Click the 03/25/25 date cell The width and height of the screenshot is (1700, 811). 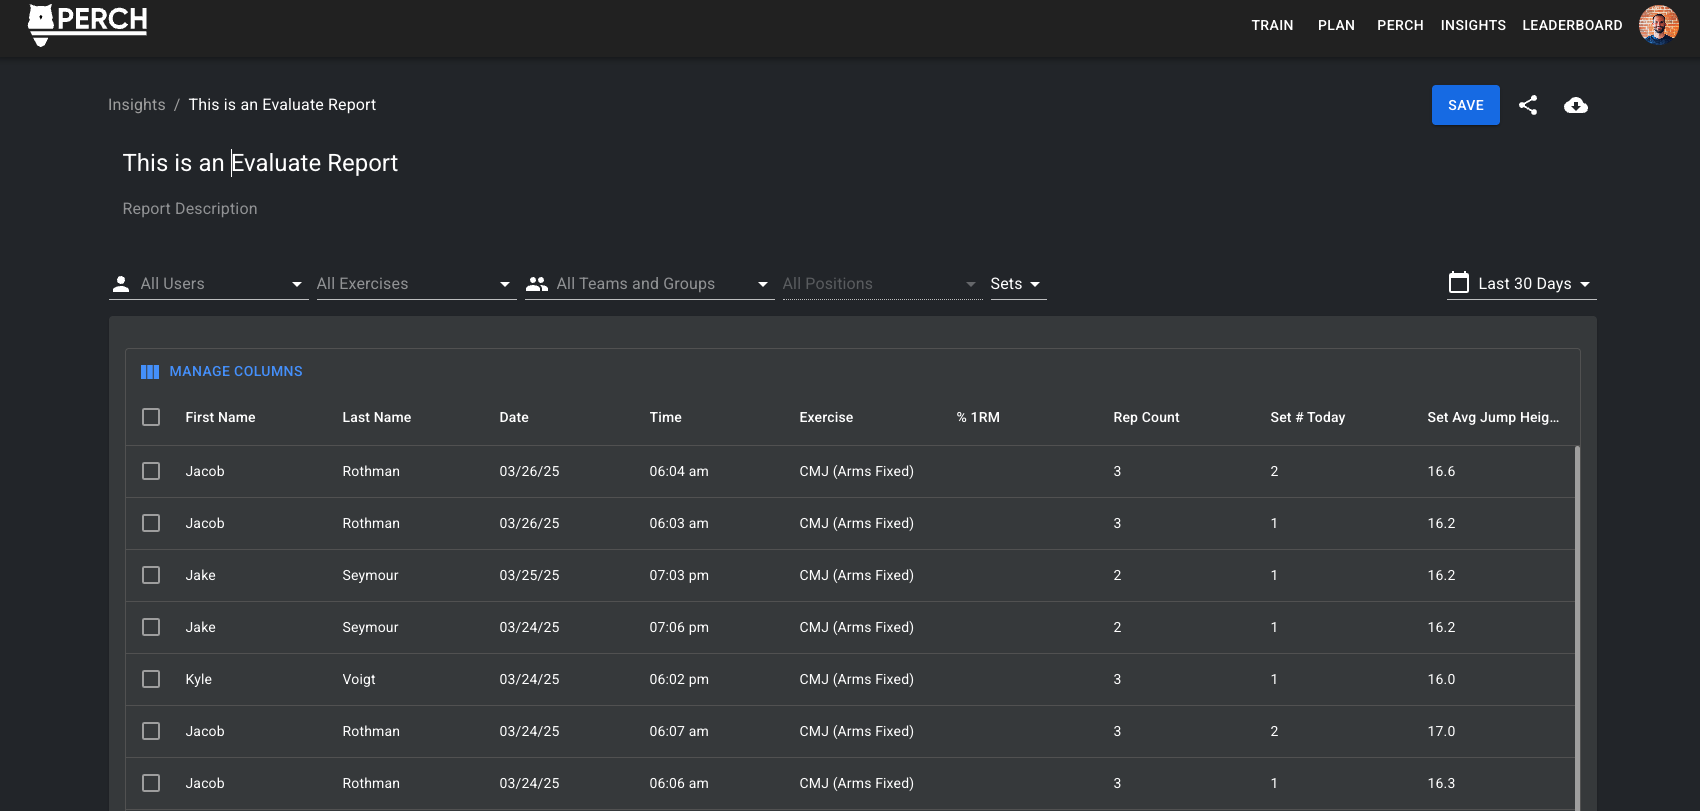click(529, 575)
